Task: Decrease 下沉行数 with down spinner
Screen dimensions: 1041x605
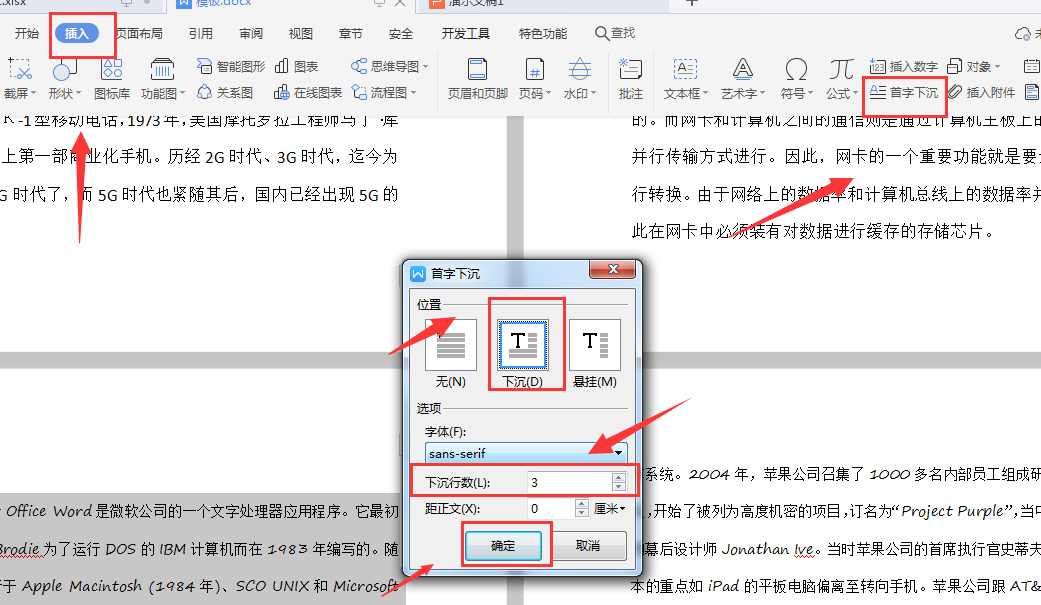Action: pyautogui.click(x=619, y=487)
